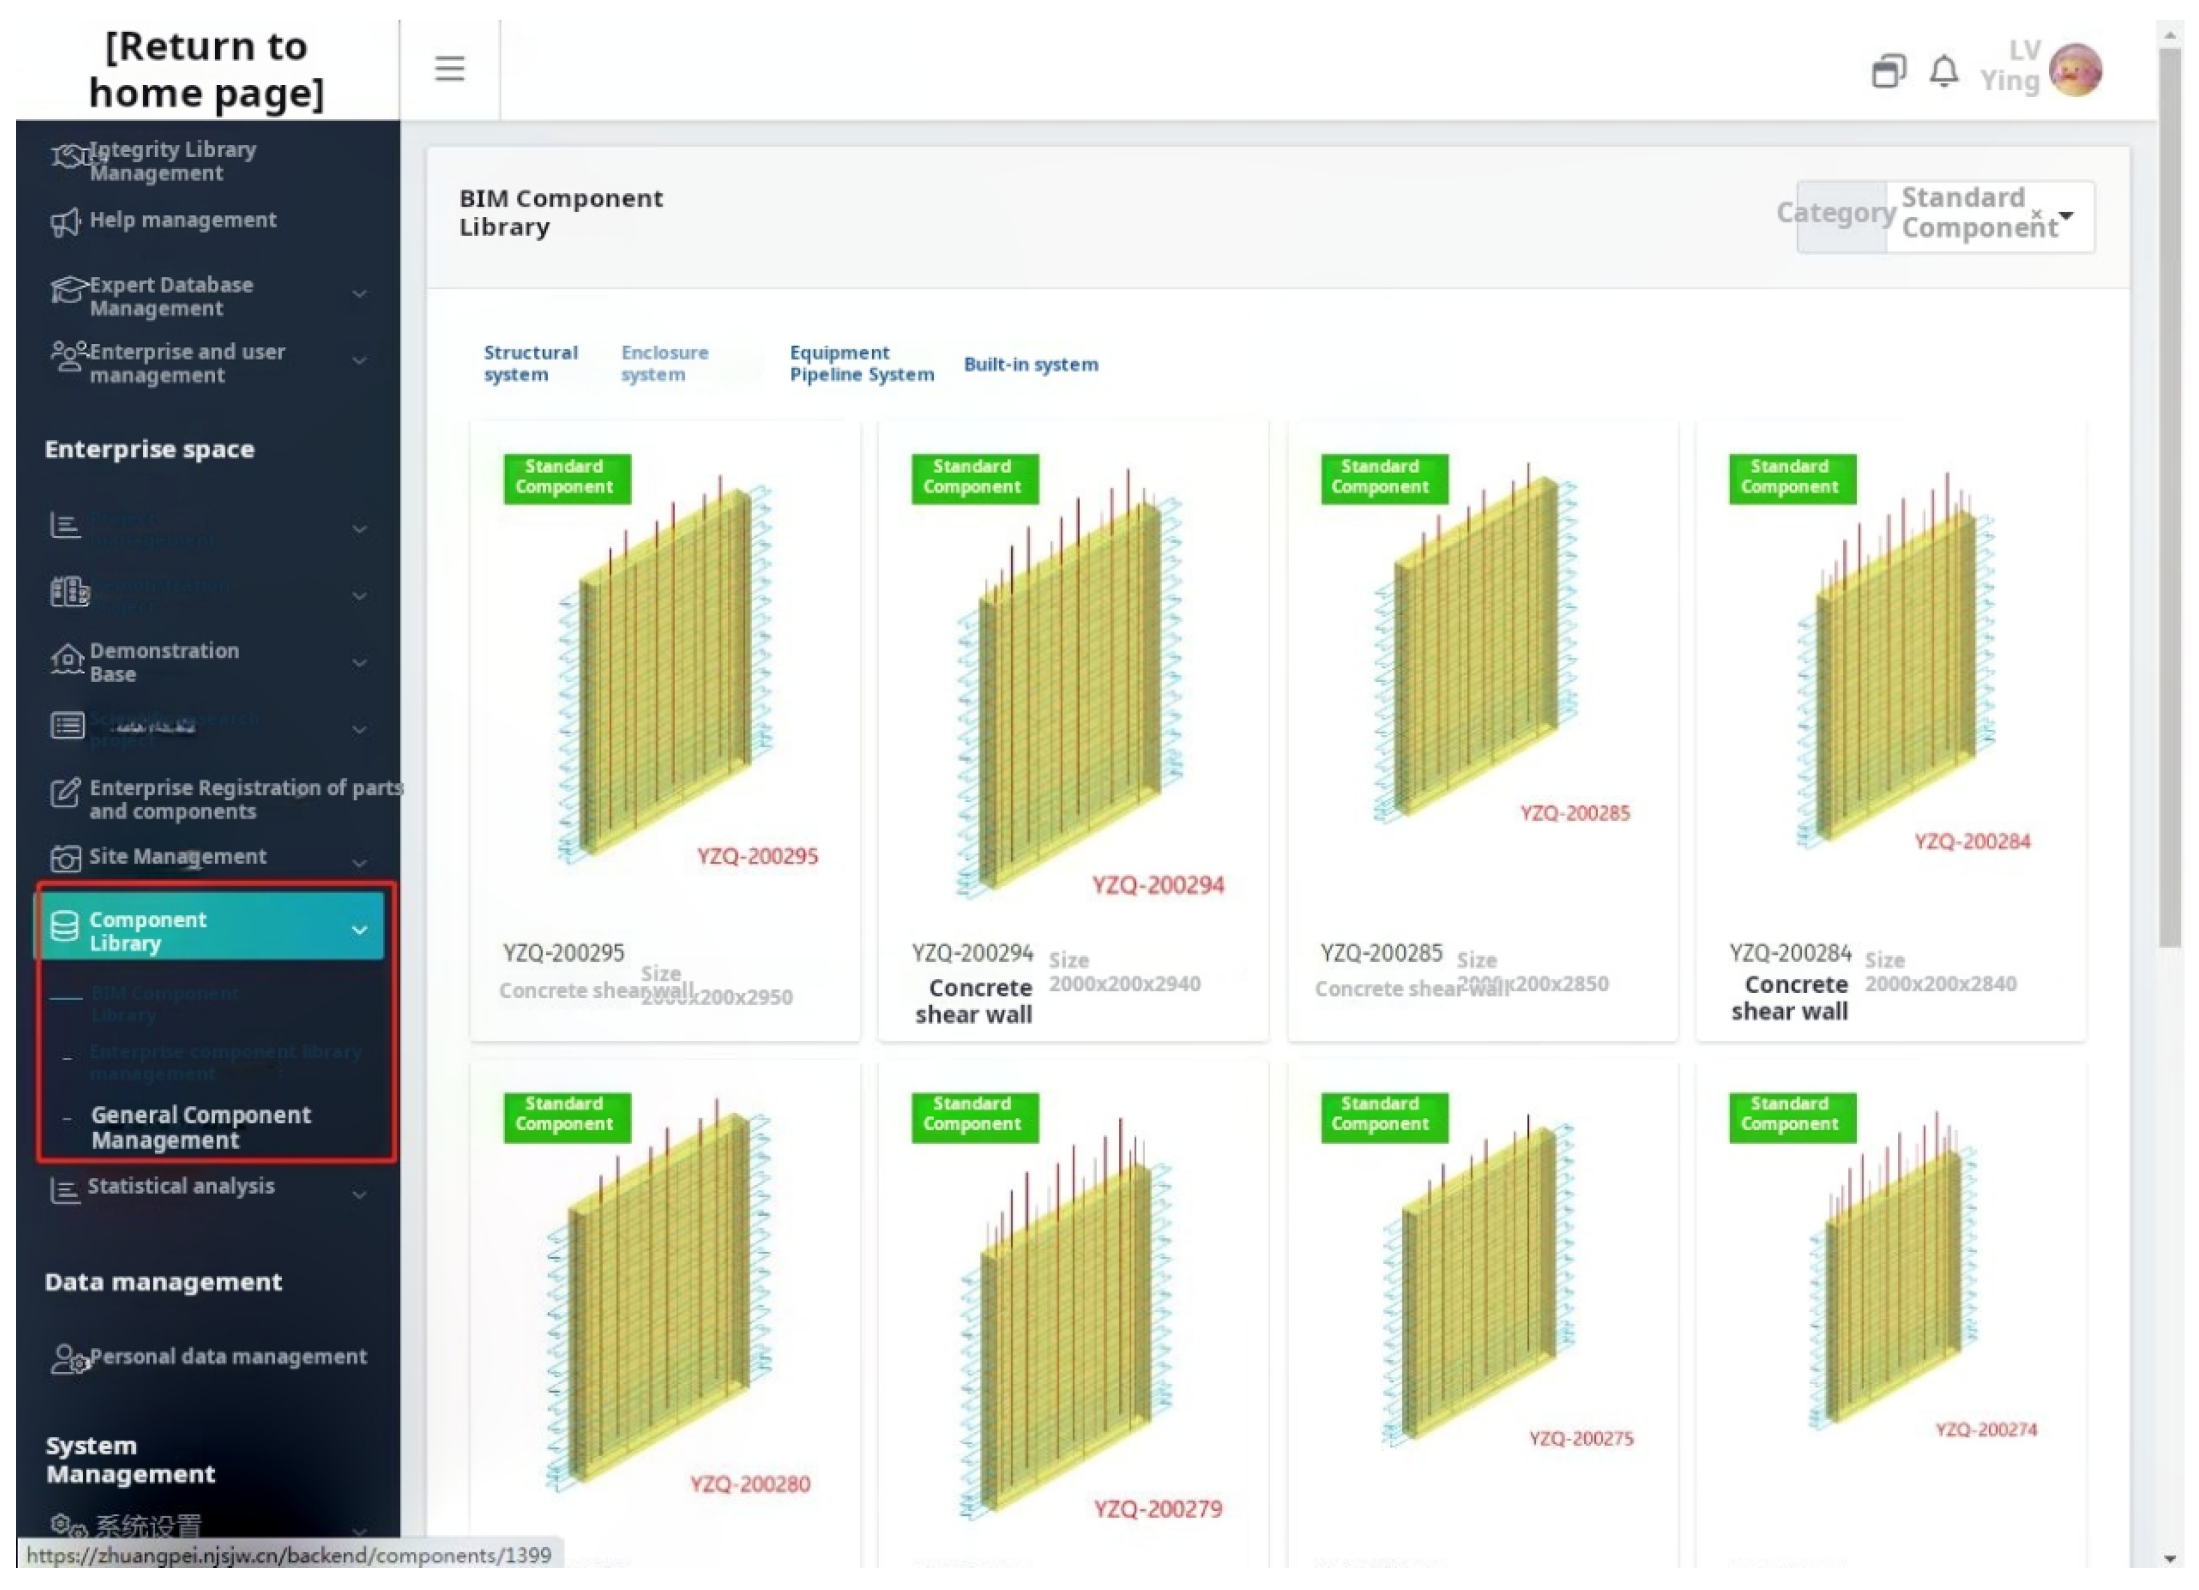The width and height of the screenshot is (2199, 1590).
Task: Clear the Standard Component category selection
Action: pos(2036,213)
